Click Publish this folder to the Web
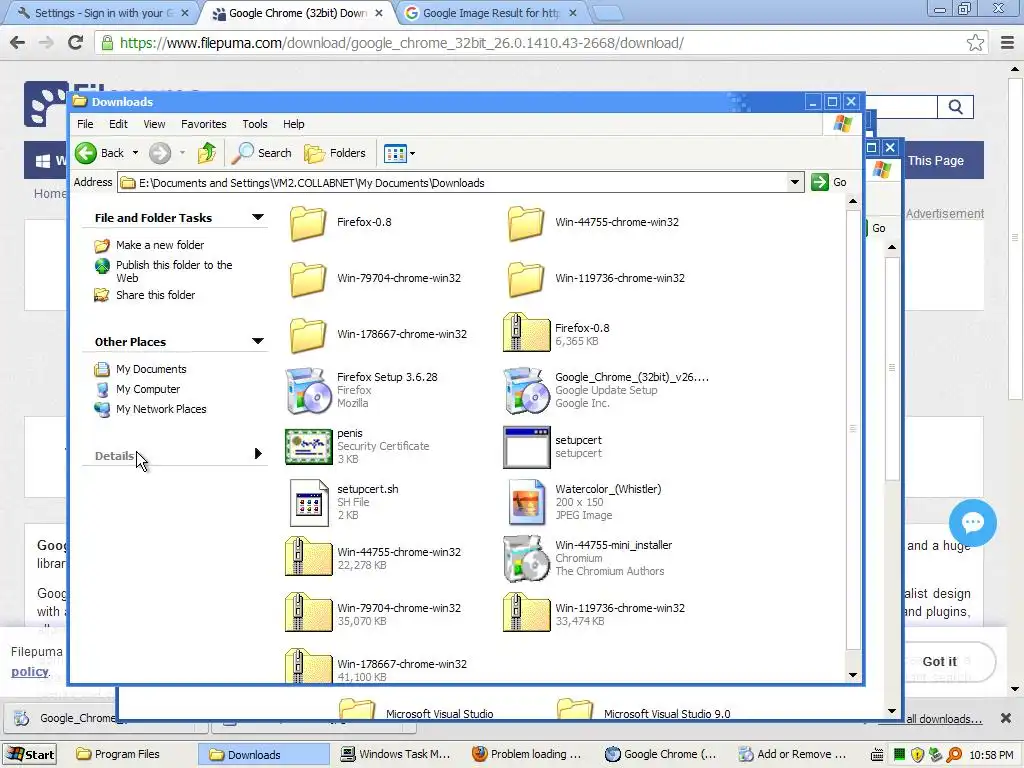Image resolution: width=1024 pixels, height=768 pixels. click(x=174, y=271)
